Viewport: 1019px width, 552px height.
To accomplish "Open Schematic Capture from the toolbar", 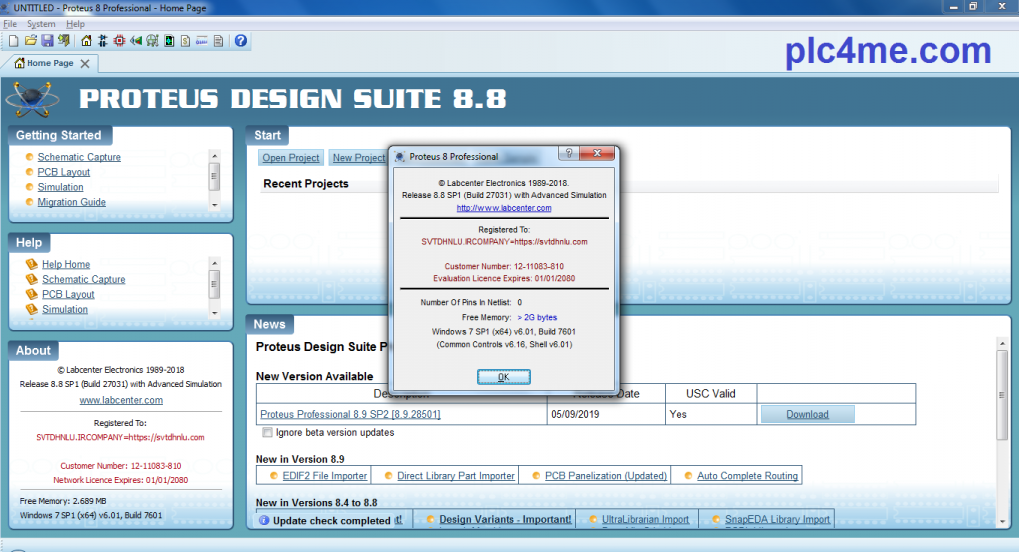I will point(103,41).
